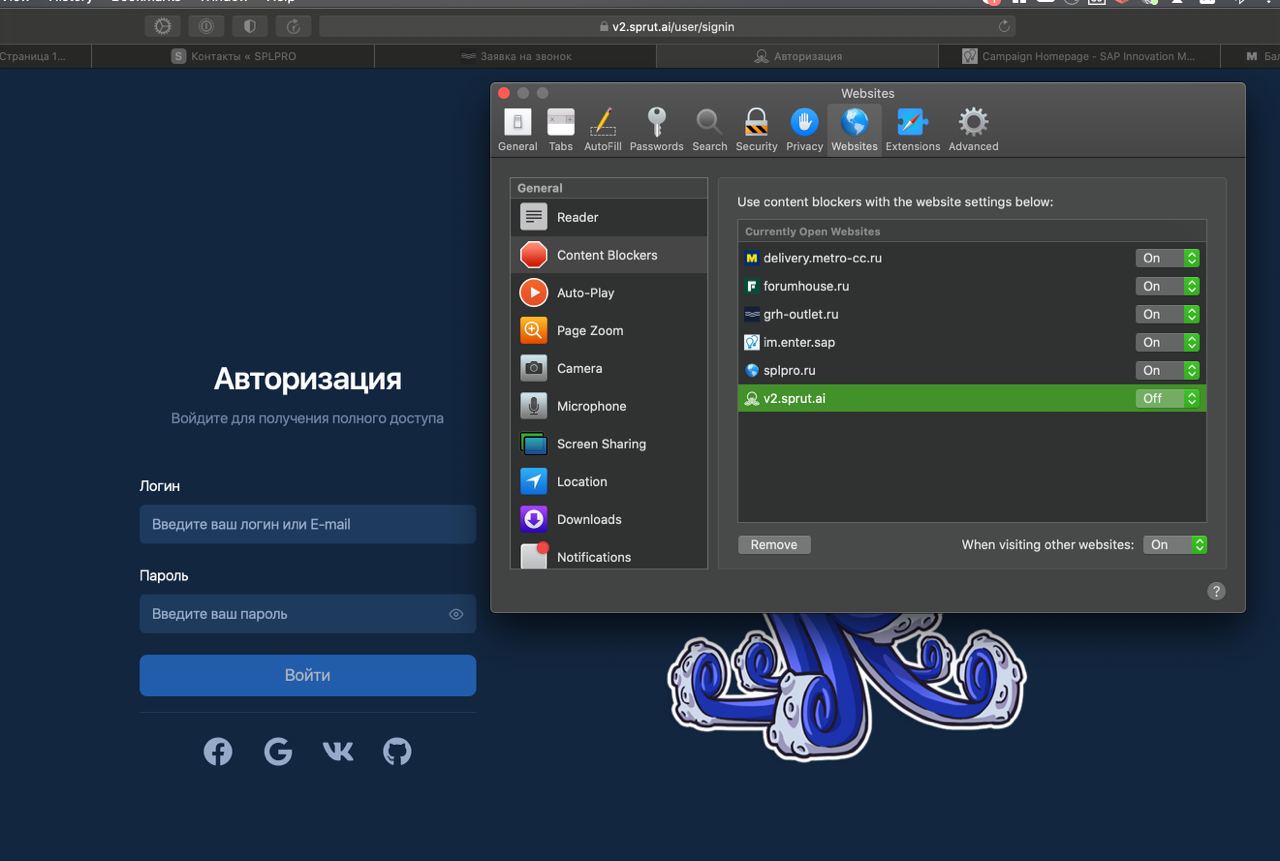Click the gear extension icon in toolbar

(x=163, y=27)
